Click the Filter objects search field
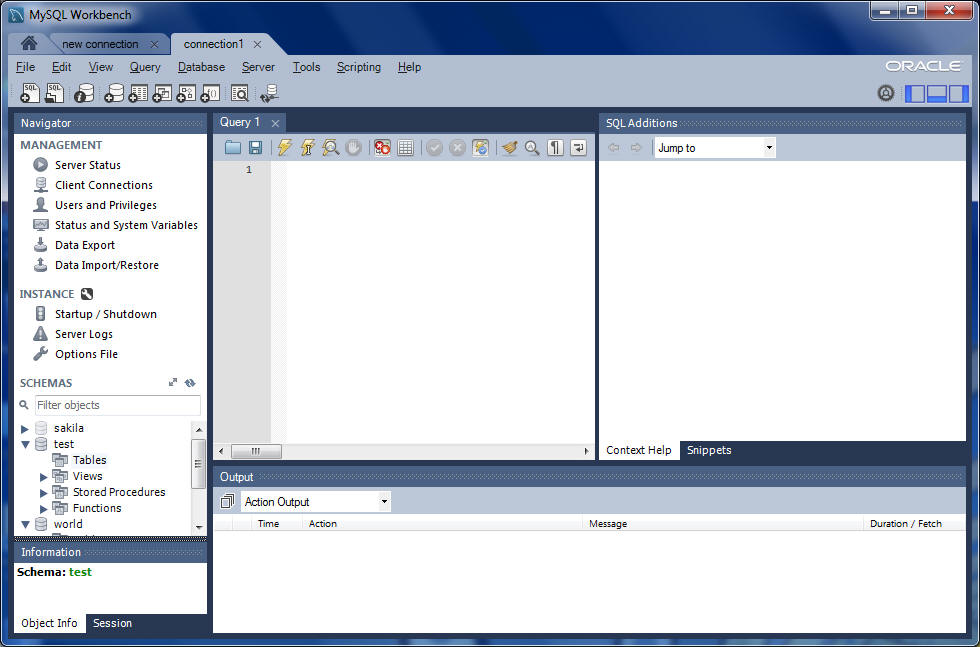Viewport: 980px width, 647px height. 118,405
